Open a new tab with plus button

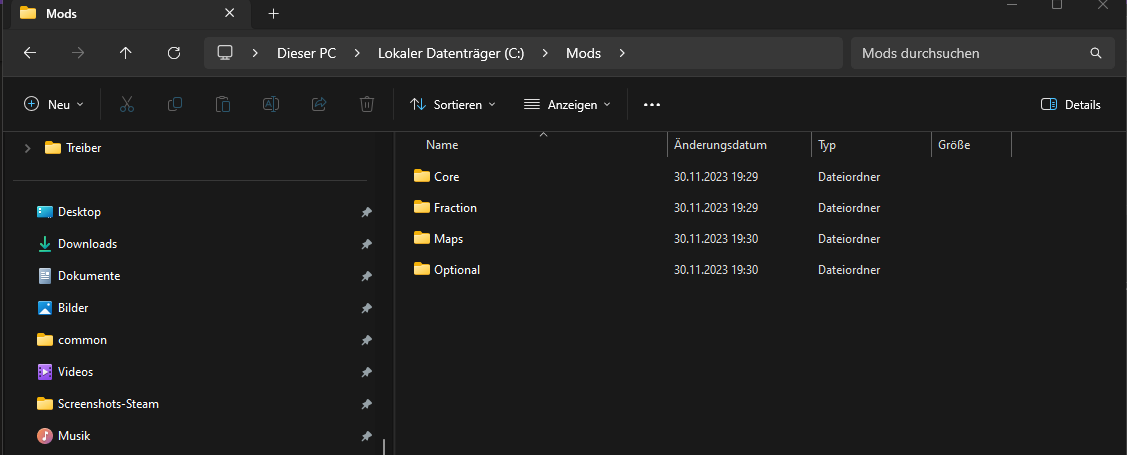click(x=273, y=14)
